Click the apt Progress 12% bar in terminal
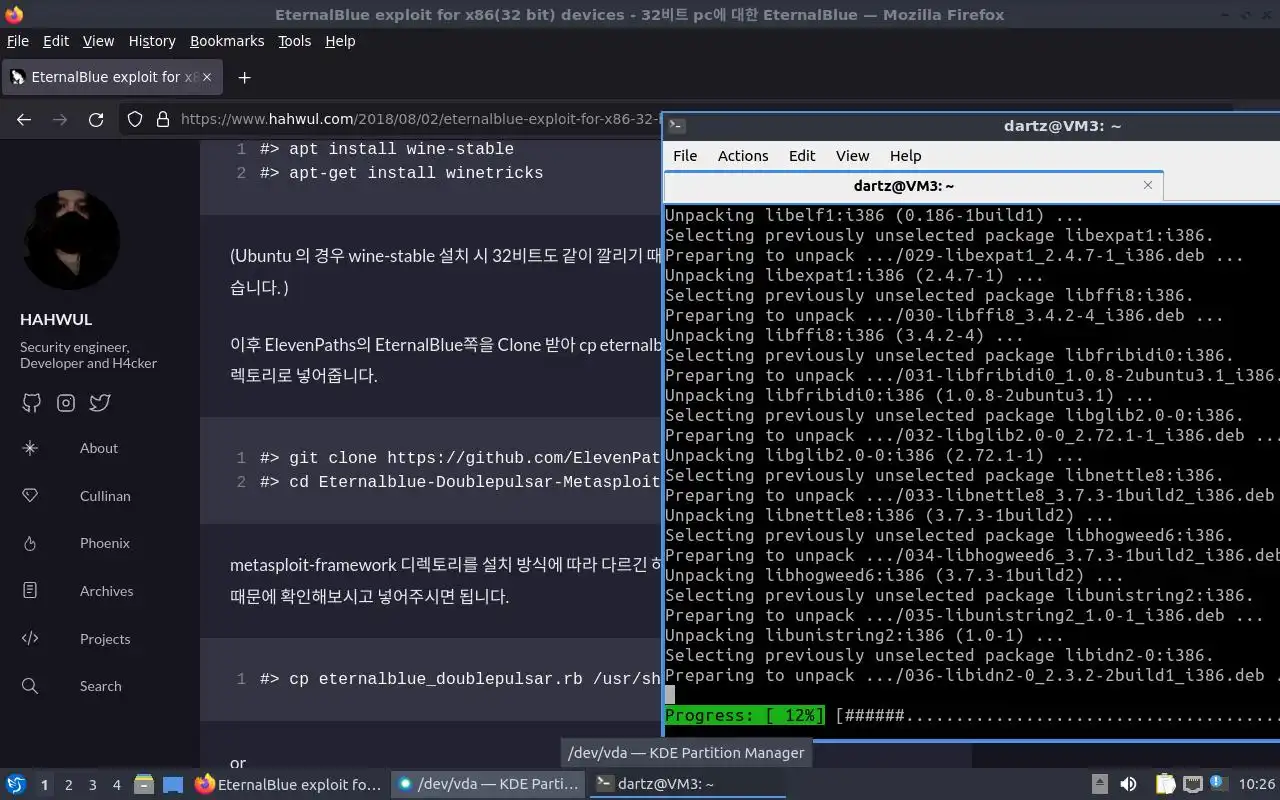Viewport: 1280px width, 800px height. click(x=745, y=715)
